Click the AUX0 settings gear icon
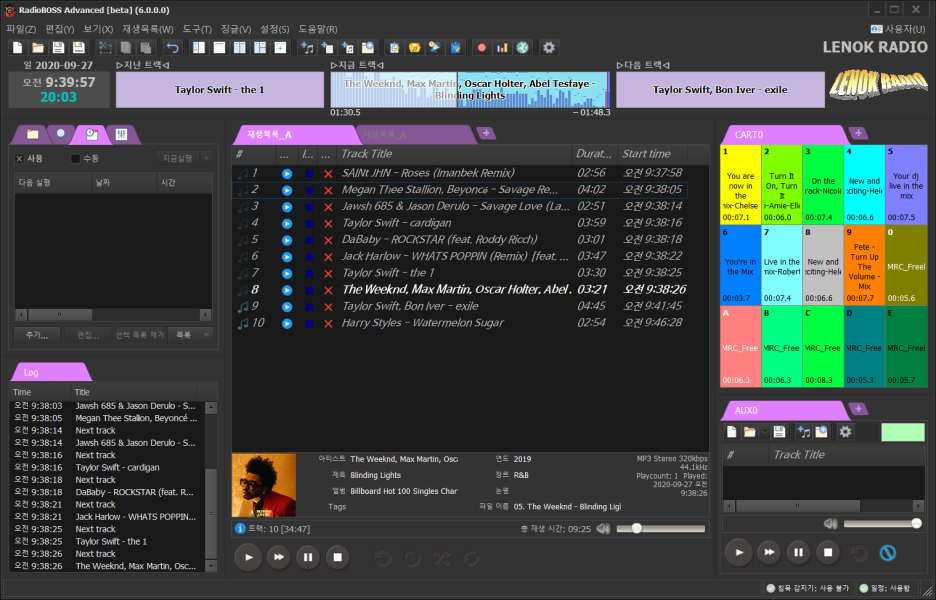 click(845, 432)
